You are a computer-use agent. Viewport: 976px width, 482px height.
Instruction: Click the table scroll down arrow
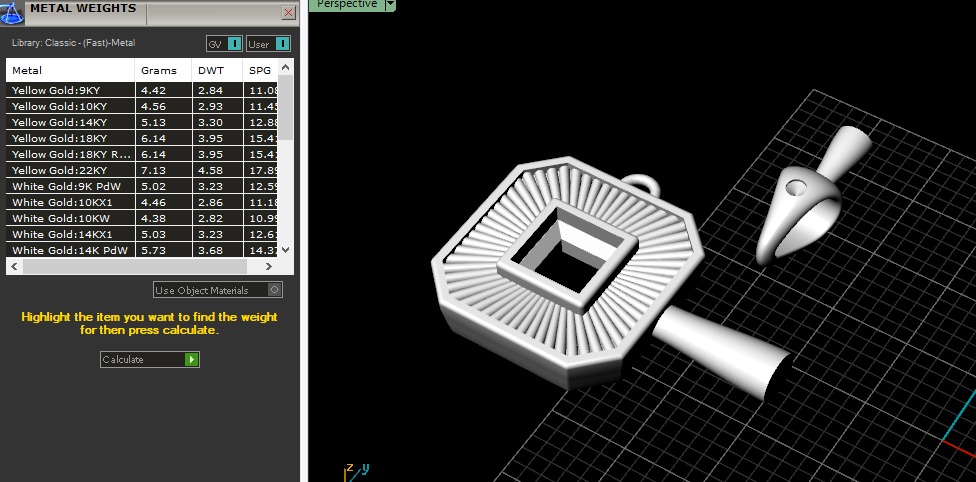[x=285, y=250]
